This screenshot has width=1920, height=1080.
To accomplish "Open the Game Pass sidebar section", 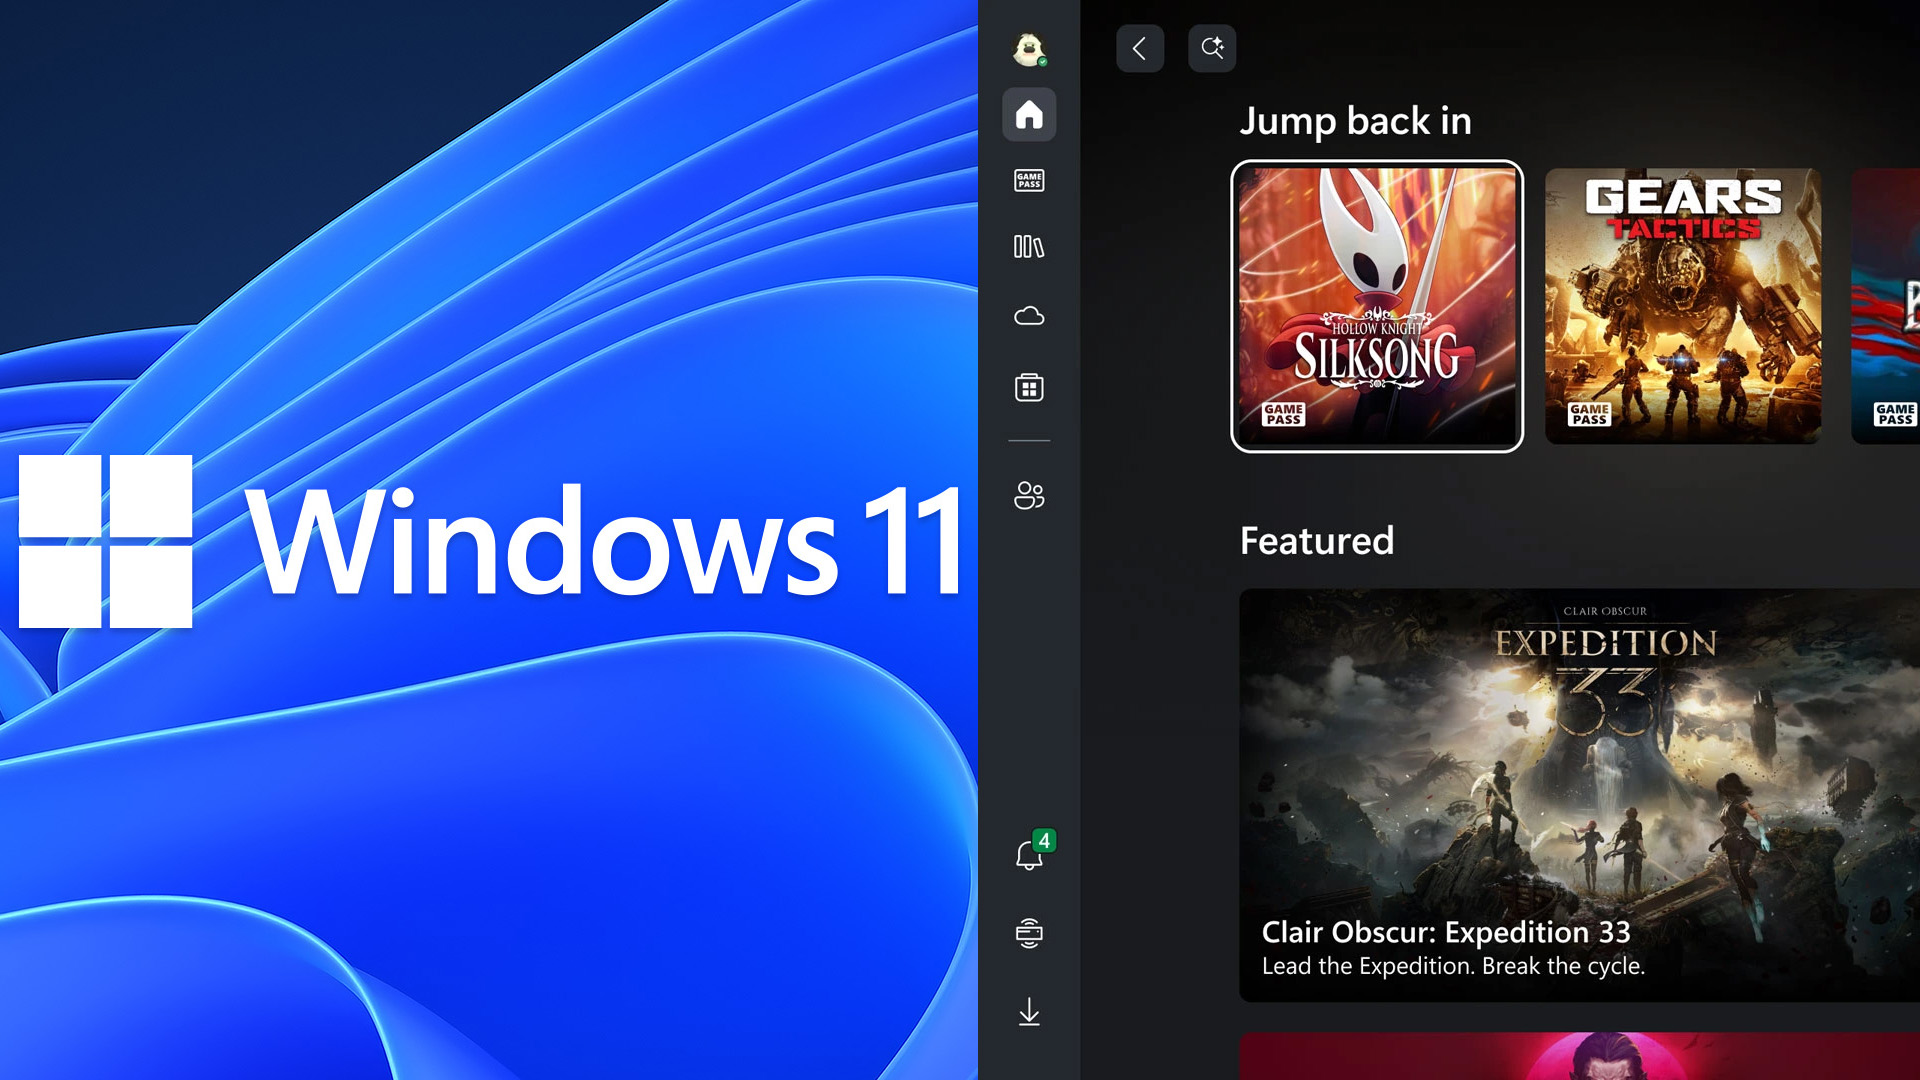I will (1028, 180).
